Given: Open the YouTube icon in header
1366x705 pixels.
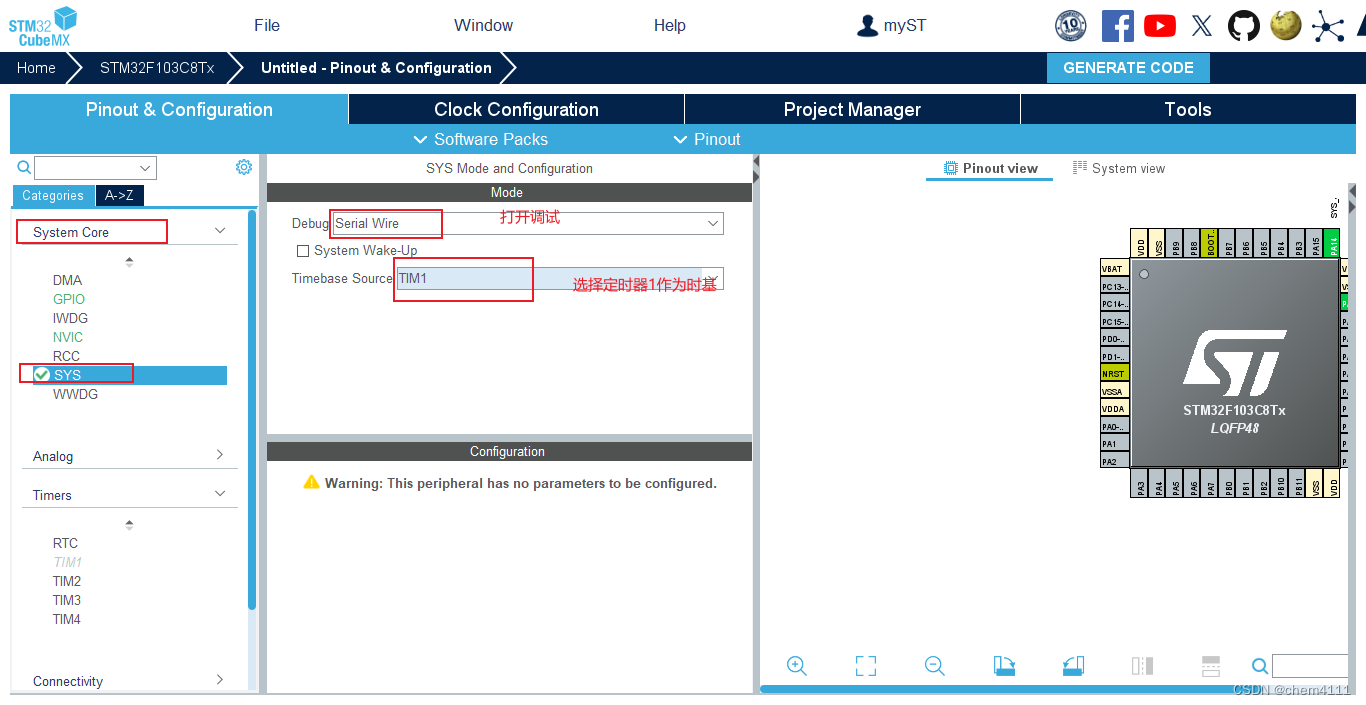Looking at the screenshot, I should click(x=1160, y=26).
